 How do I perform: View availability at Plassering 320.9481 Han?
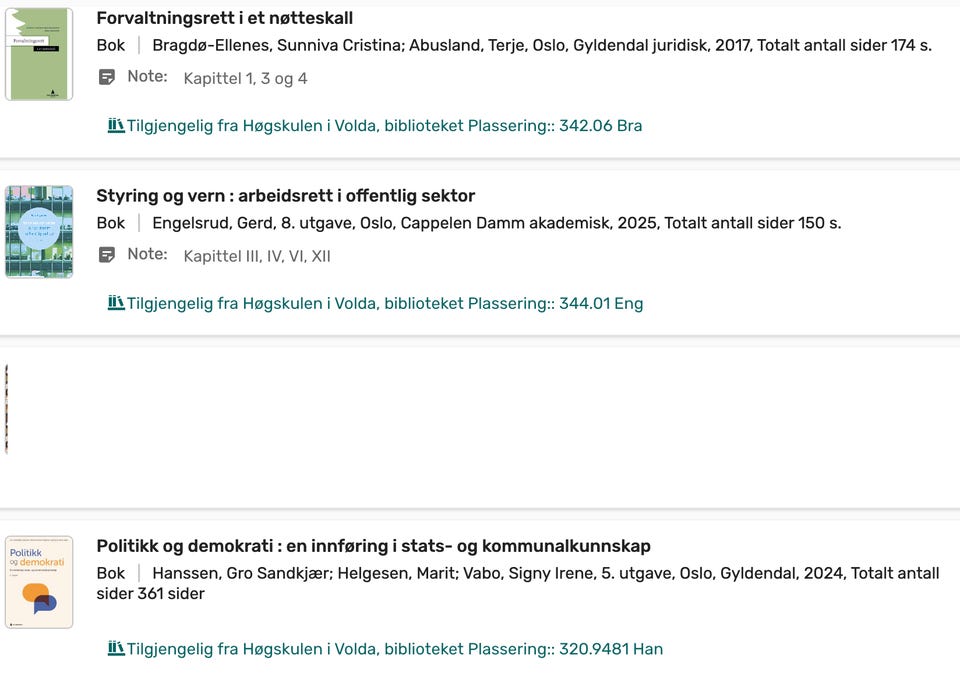pyautogui.click(x=394, y=649)
